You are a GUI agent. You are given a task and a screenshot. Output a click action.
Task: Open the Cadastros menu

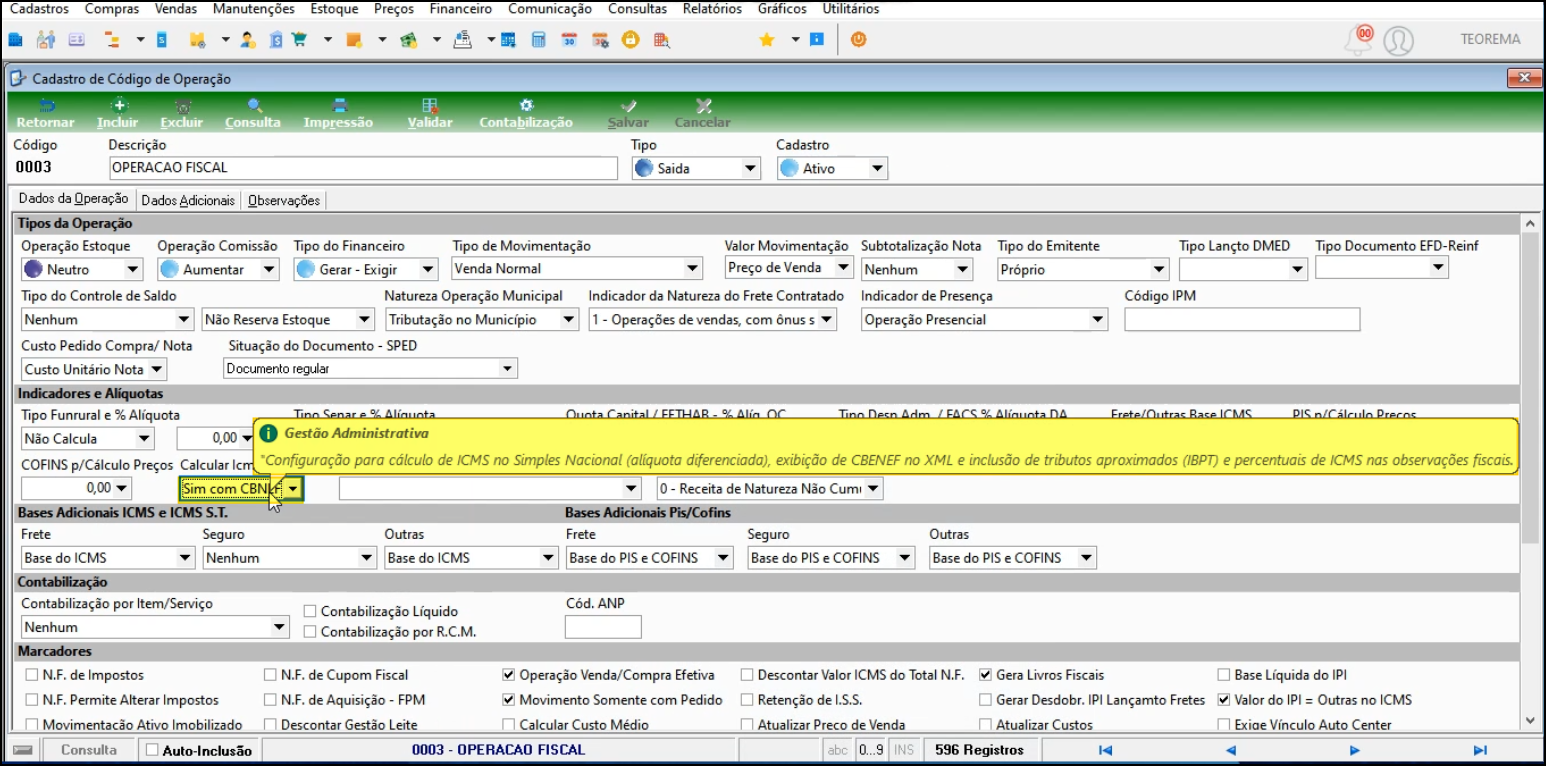(39, 9)
